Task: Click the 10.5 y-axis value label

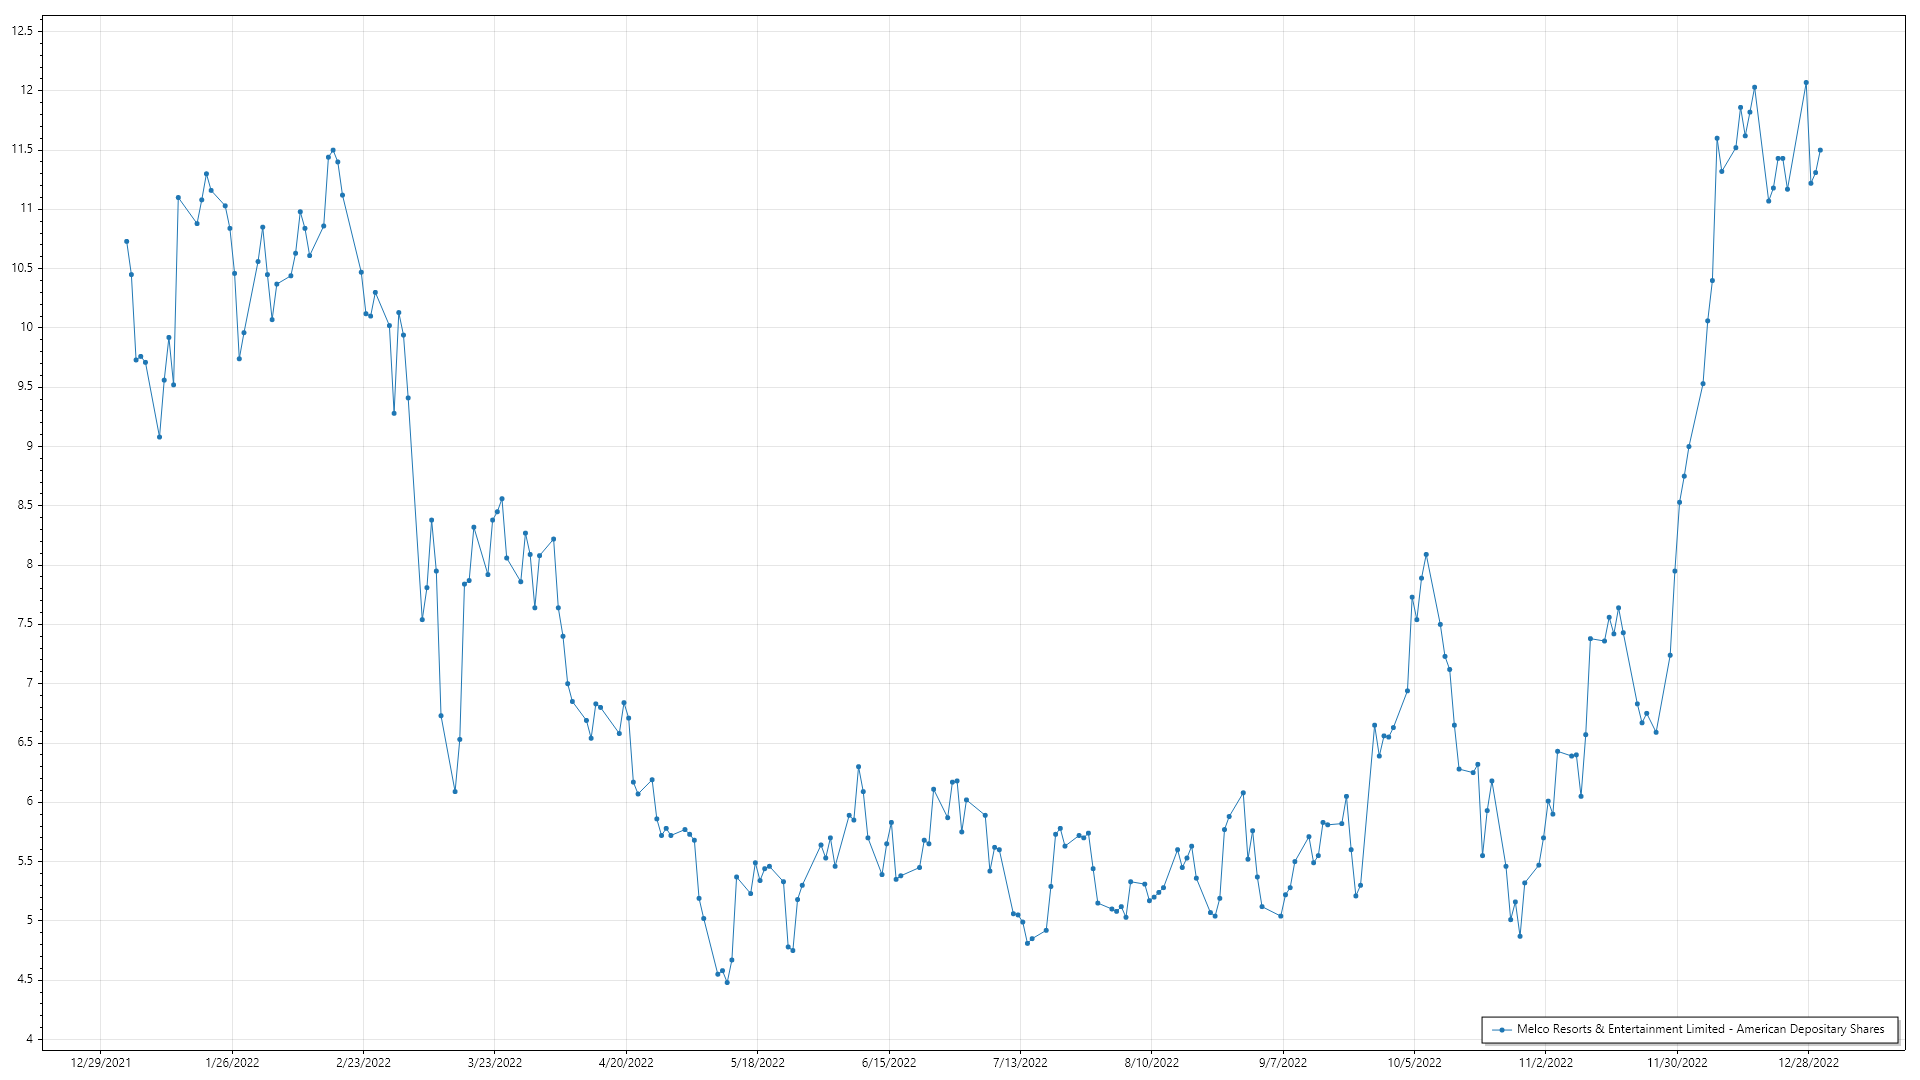Action: tap(22, 268)
